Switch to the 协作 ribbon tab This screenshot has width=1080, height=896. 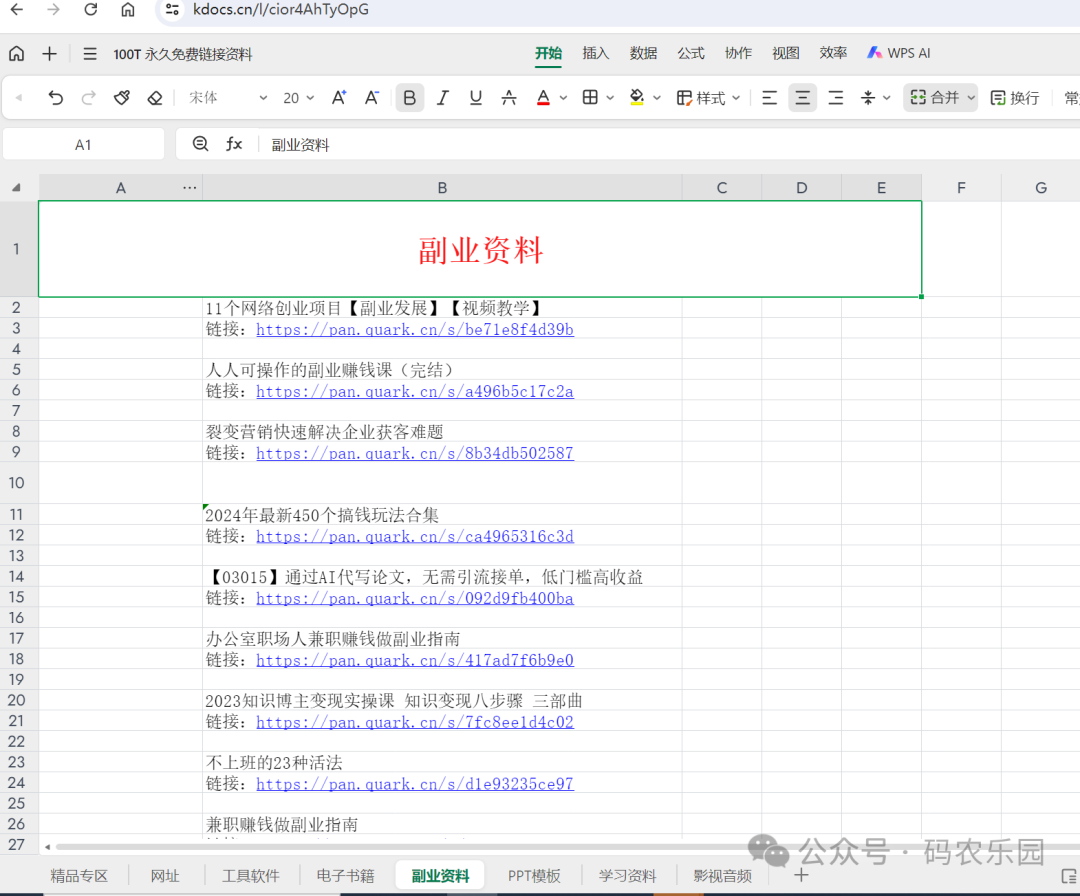(x=738, y=54)
